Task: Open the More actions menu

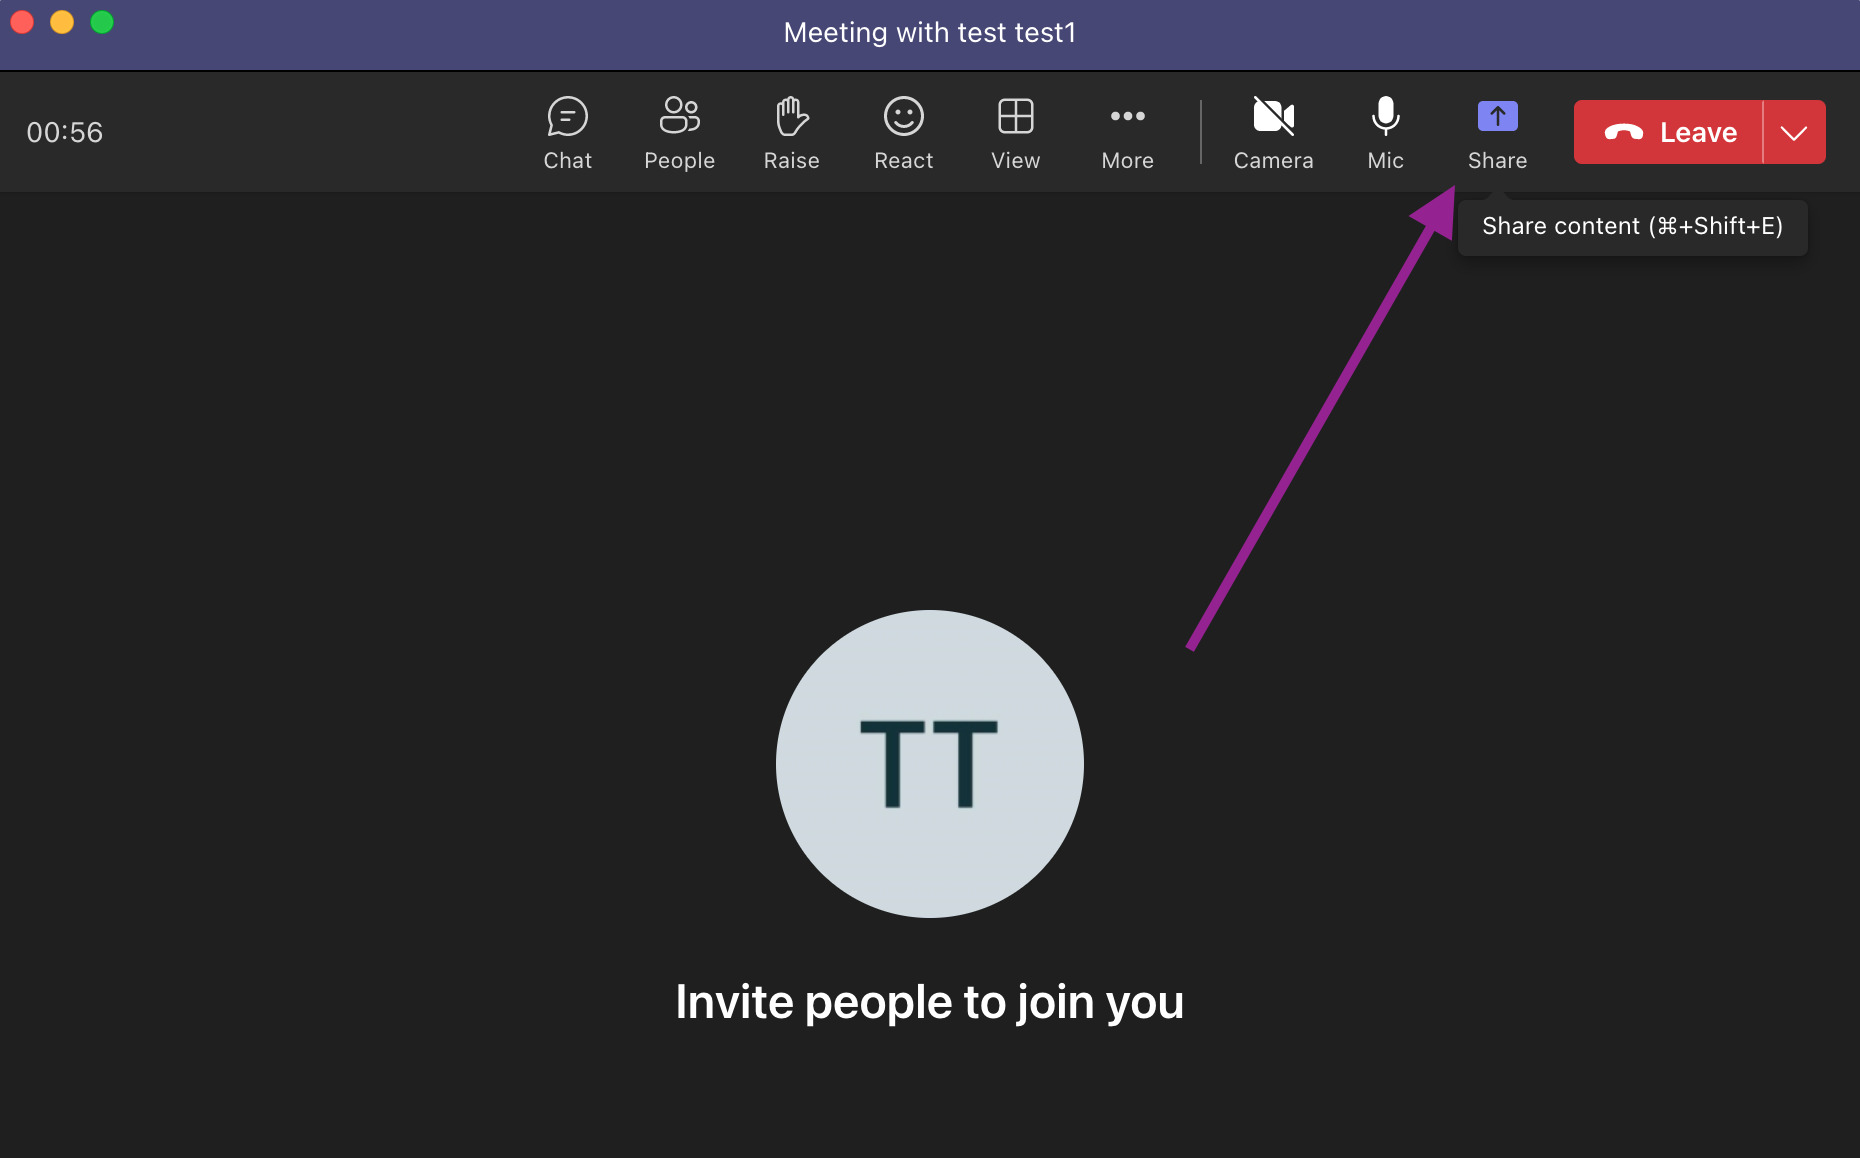Action: coord(1127,132)
